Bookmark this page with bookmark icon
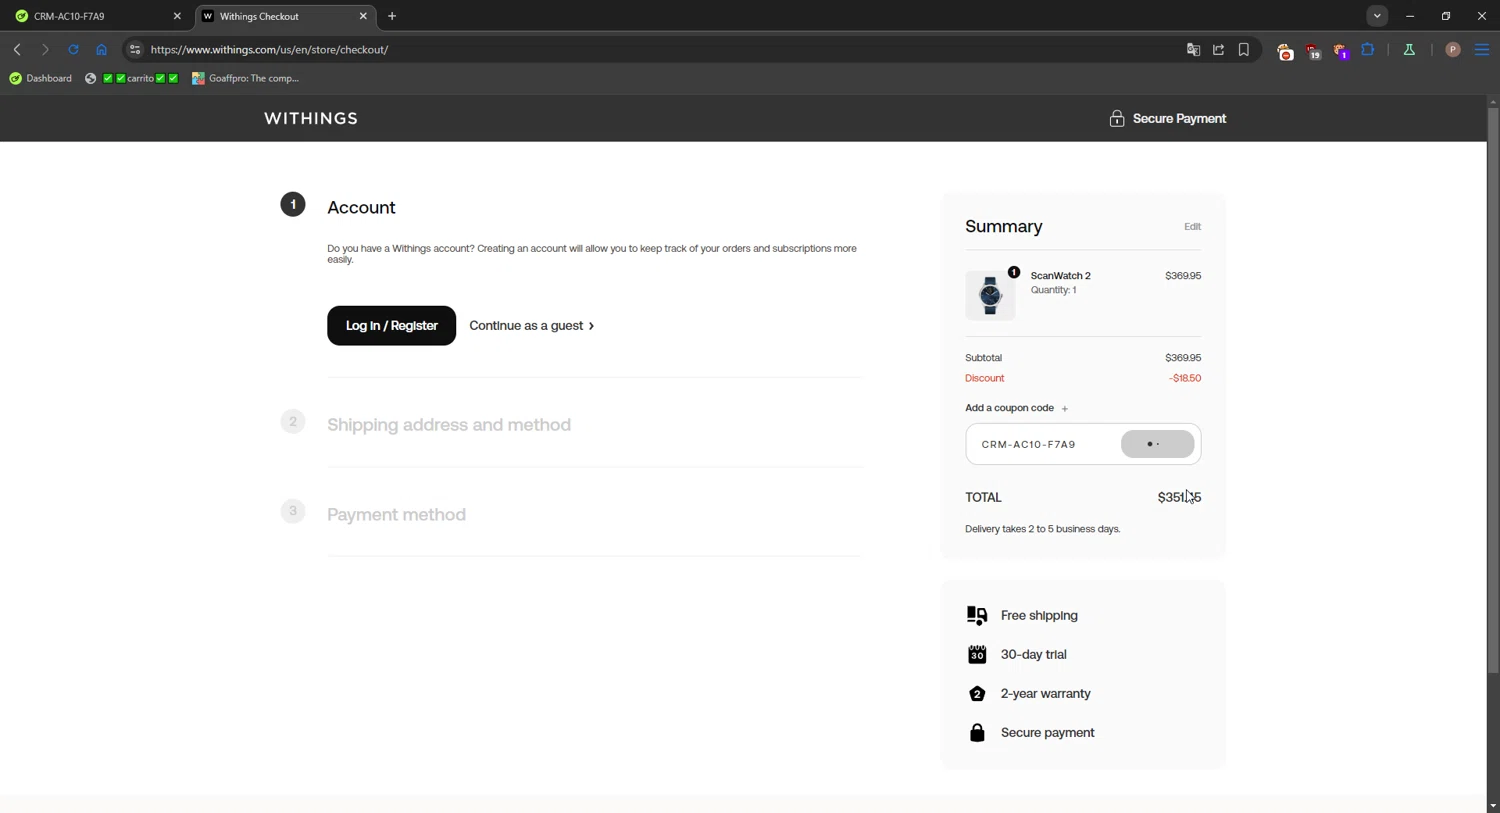The height and width of the screenshot is (813, 1500). pos(1244,50)
